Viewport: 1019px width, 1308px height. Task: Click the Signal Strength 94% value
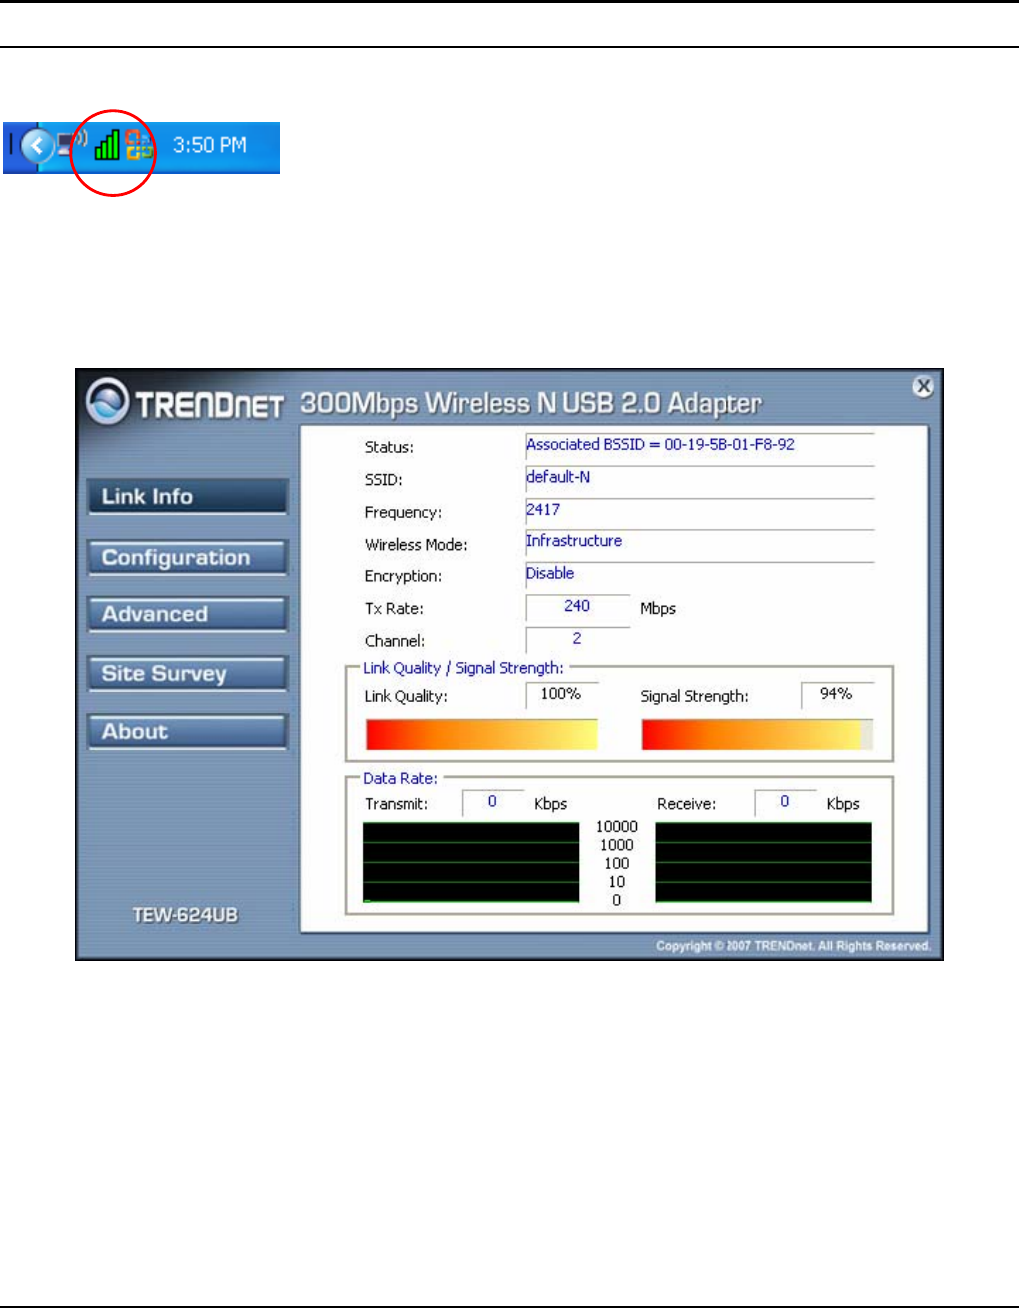pyautogui.click(x=837, y=694)
